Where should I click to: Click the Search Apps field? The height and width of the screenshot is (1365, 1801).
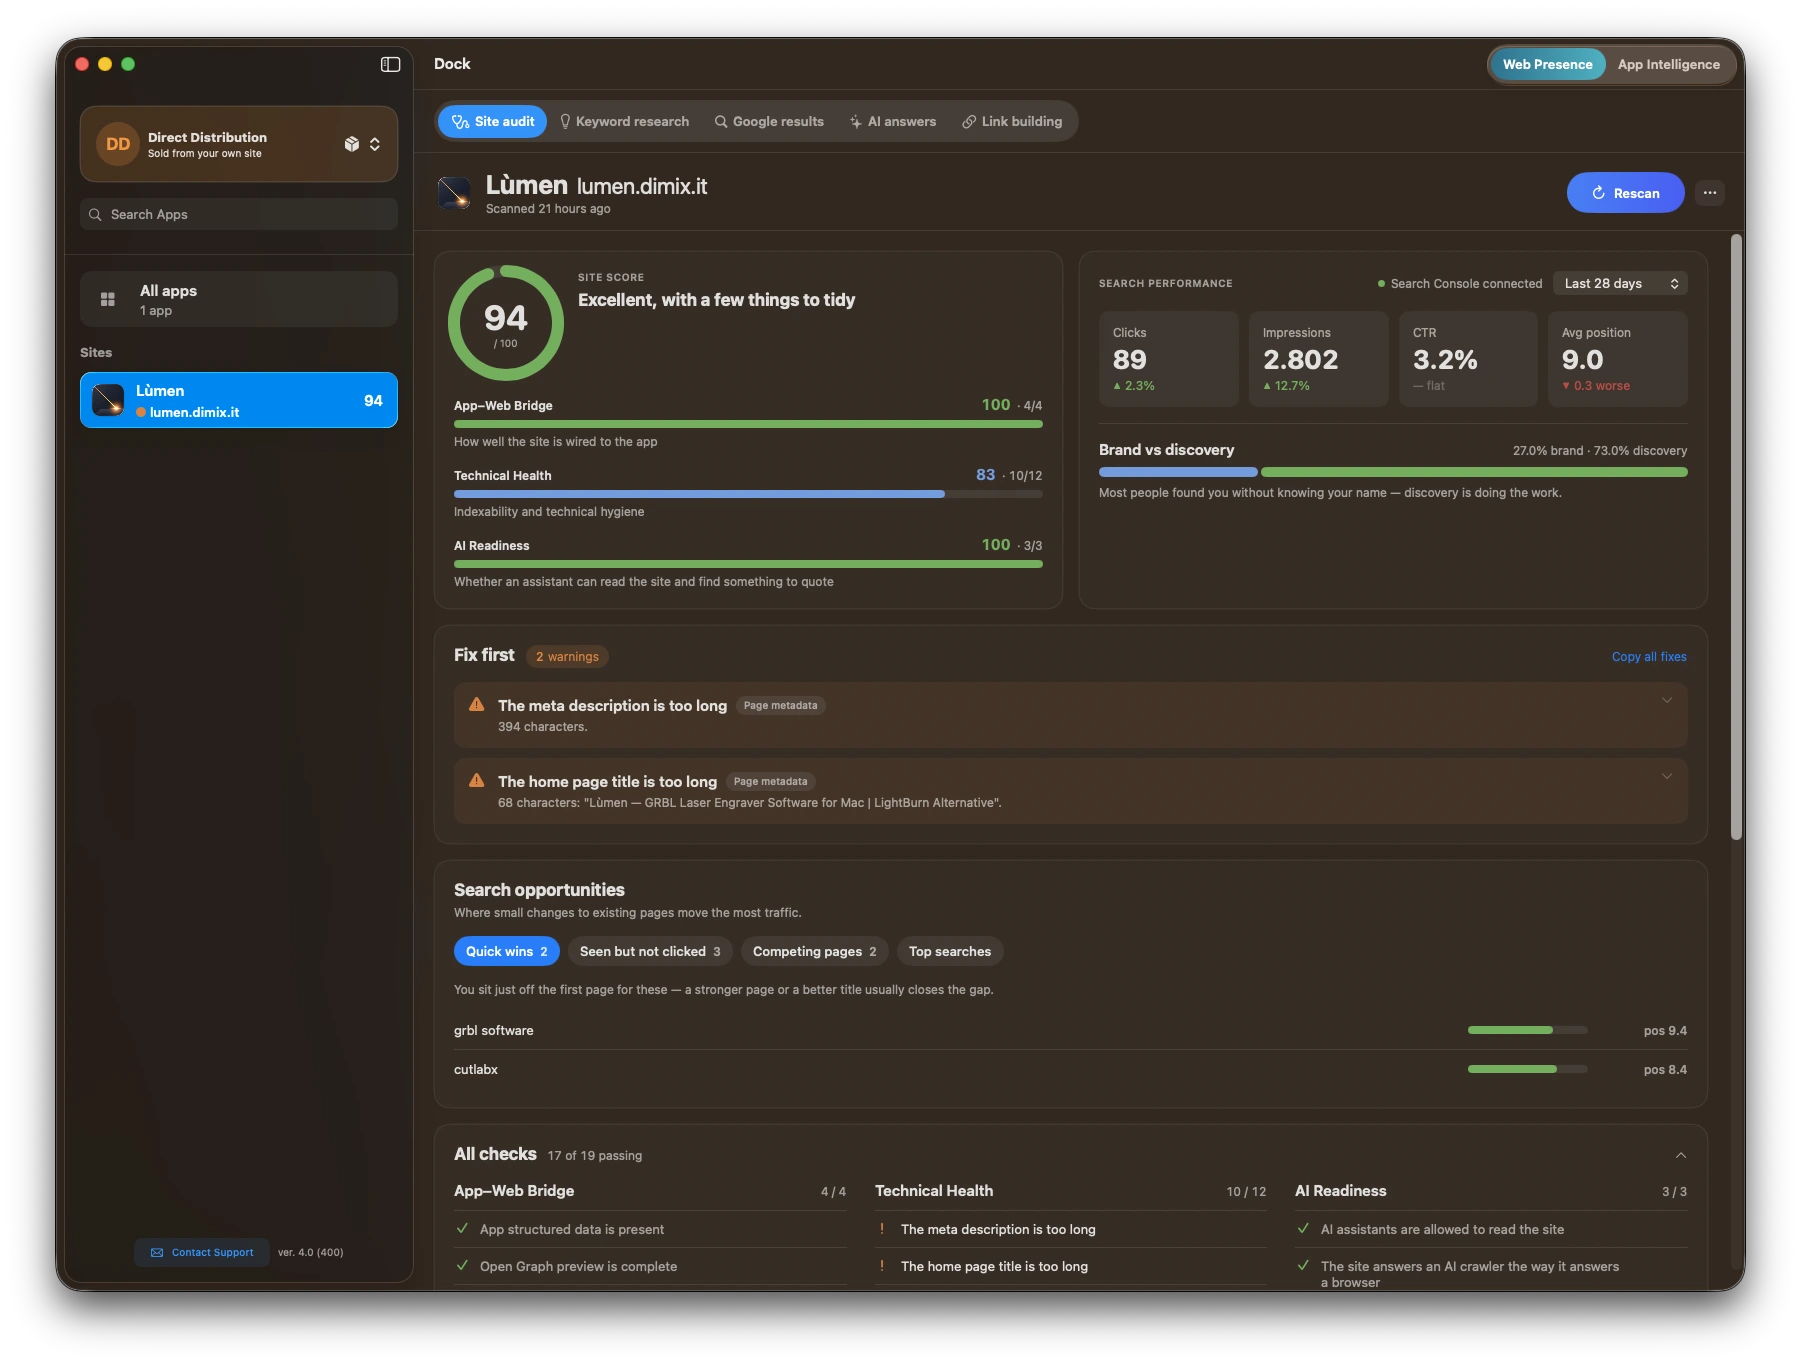click(x=239, y=214)
